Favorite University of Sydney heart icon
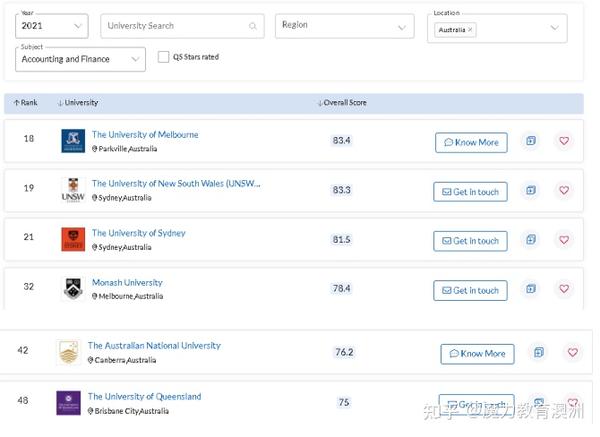 pos(564,240)
